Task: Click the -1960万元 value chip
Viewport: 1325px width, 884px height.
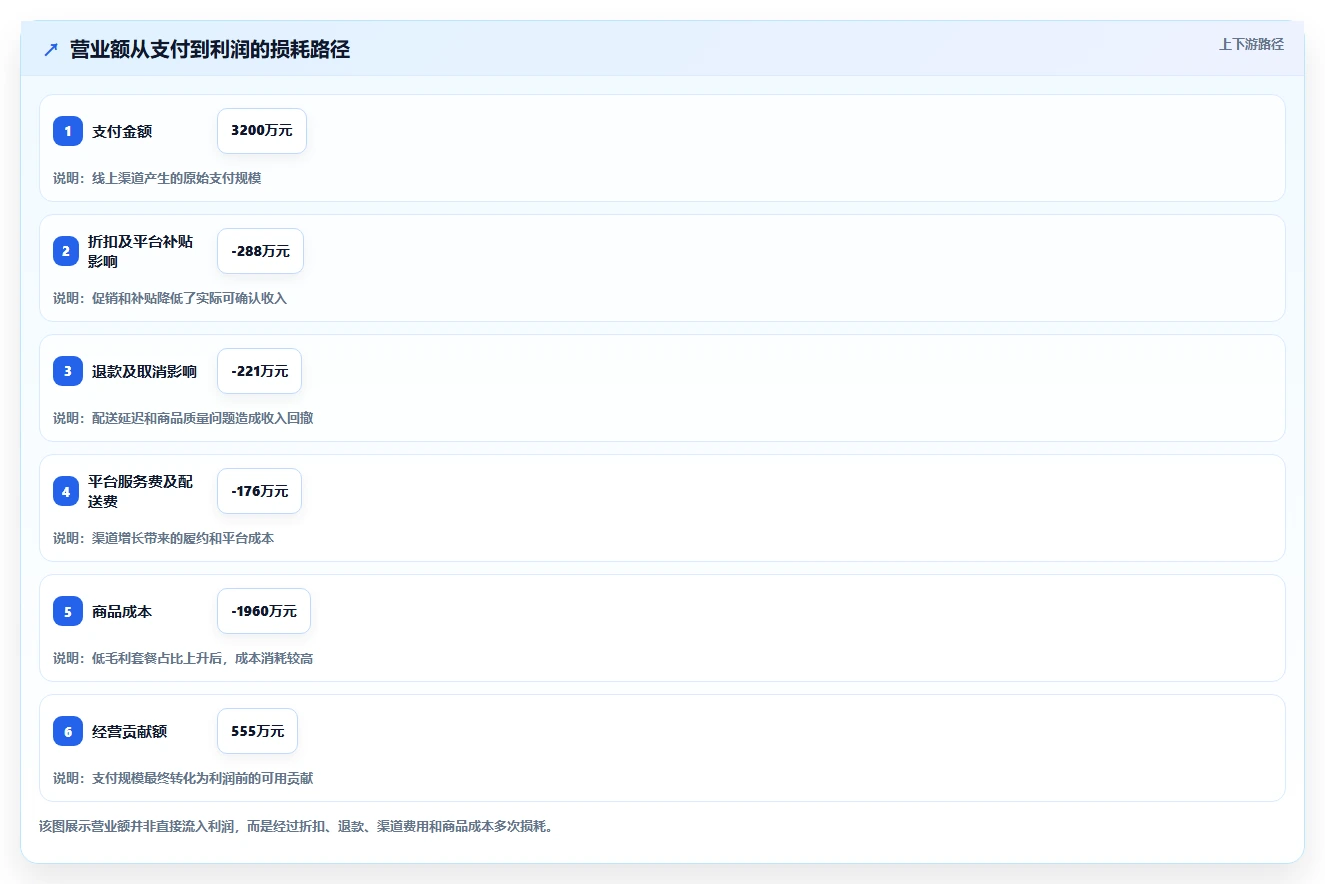Action: click(x=264, y=611)
